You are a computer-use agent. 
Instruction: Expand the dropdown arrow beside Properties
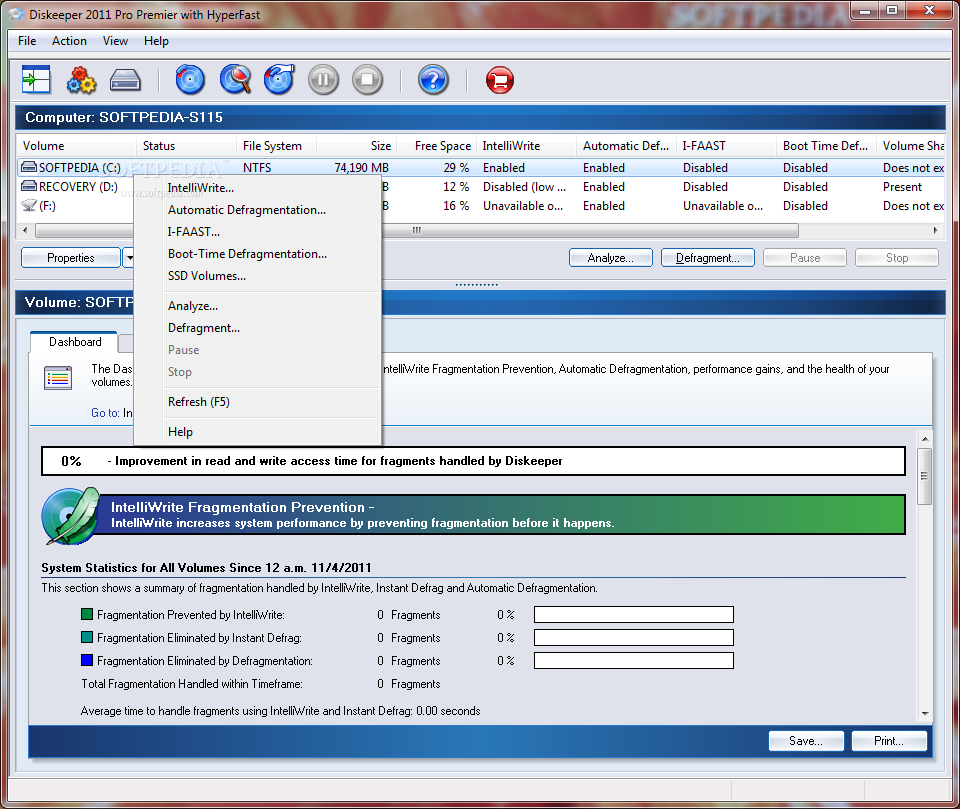click(x=129, y=258)
